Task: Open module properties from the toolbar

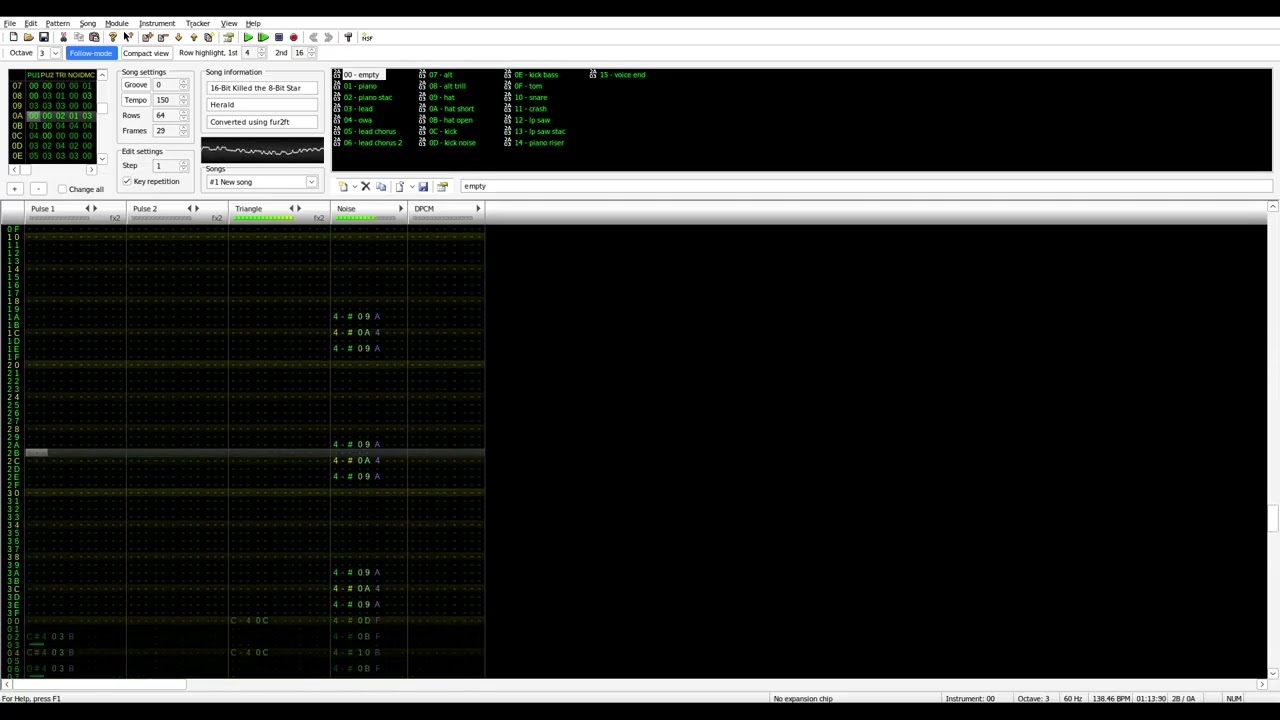Action: tap(228, 37)
